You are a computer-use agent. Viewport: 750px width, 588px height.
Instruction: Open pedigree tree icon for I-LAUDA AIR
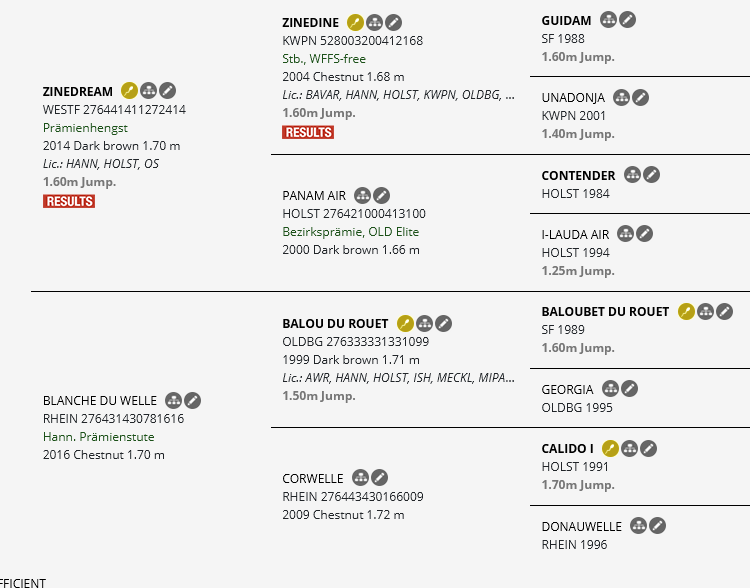(625, 234)
